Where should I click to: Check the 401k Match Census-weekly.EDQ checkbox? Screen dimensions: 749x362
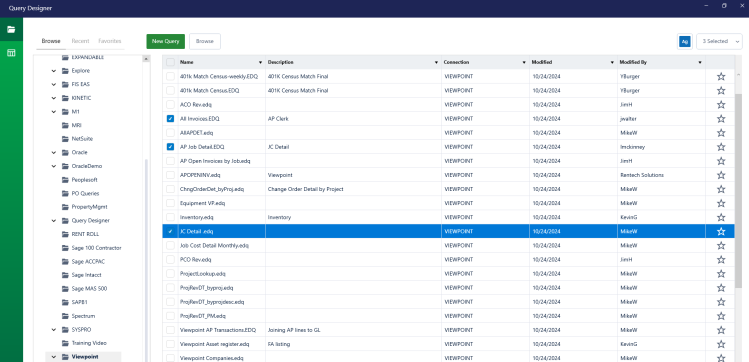click(x=170, y=76)
